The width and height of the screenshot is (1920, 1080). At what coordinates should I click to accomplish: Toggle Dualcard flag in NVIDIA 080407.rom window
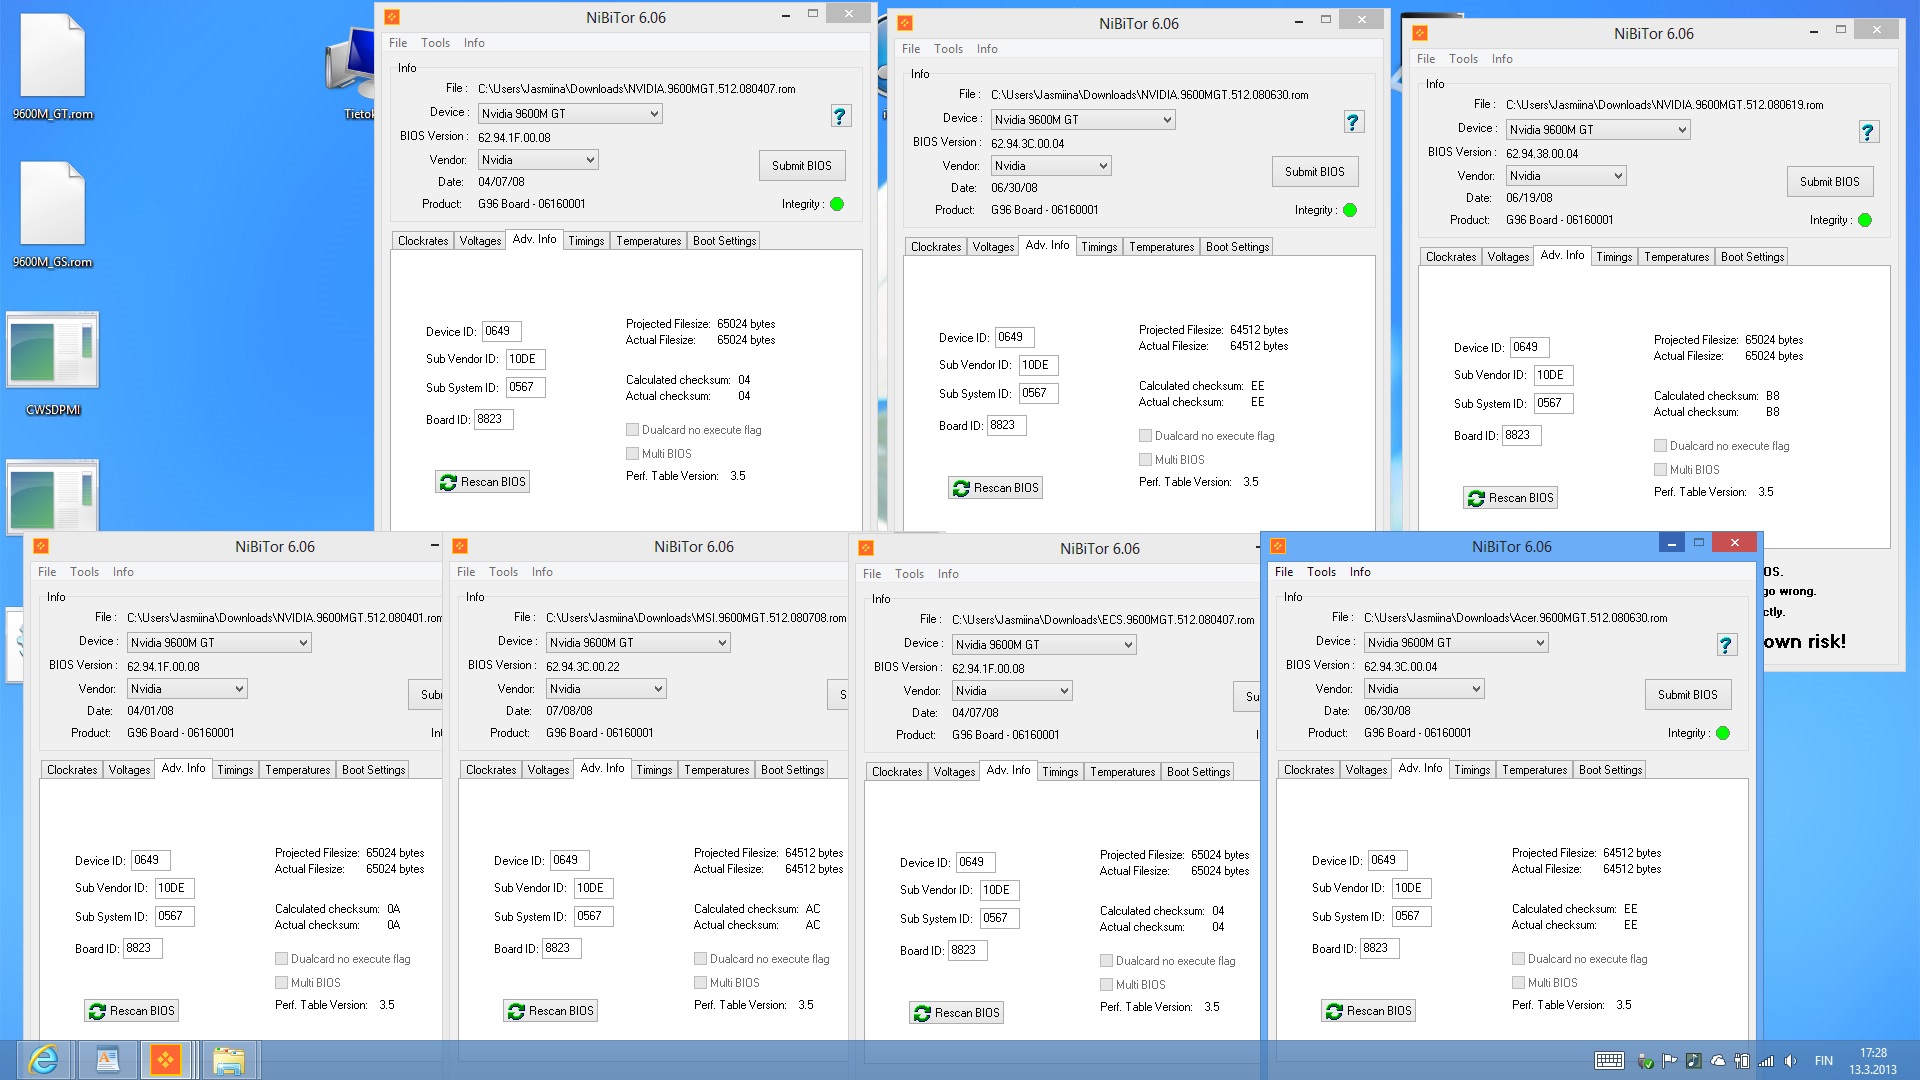click(x=633, y=430)
